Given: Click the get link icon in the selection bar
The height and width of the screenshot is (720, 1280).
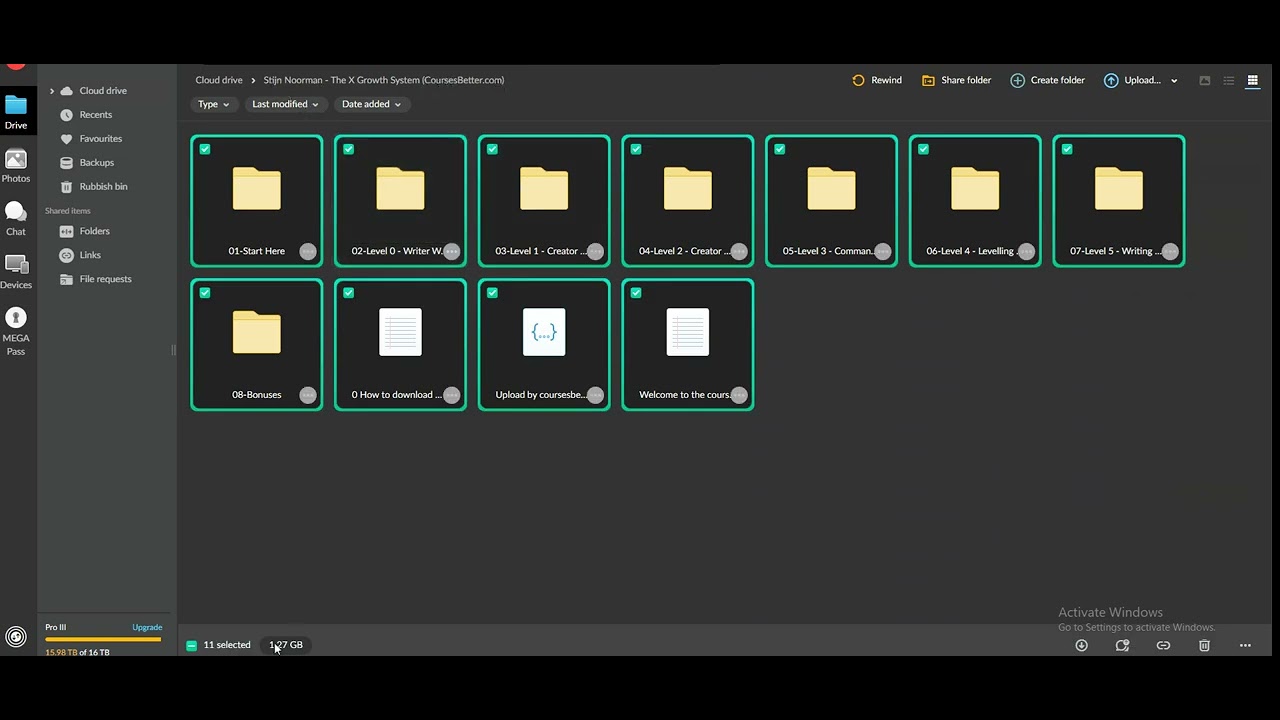Looking at the screenshot, I should pyautogui.click(x=1163, y=645).
